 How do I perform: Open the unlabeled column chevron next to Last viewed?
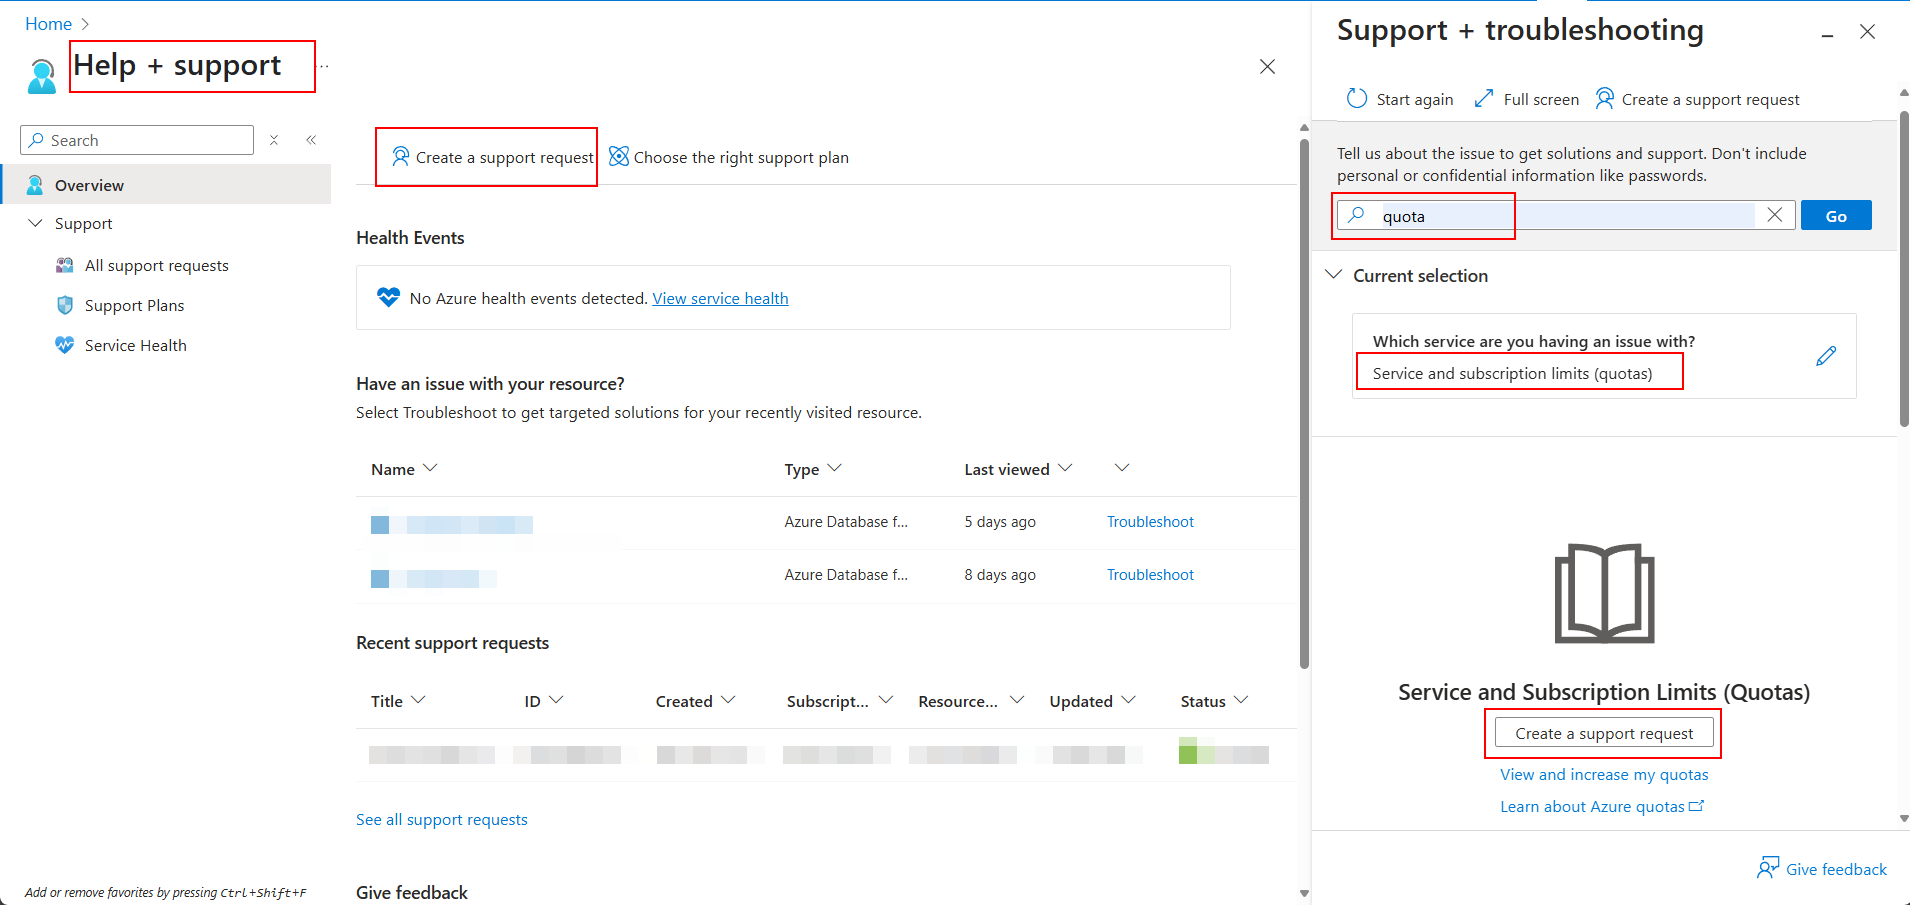tap(1122, 468)
